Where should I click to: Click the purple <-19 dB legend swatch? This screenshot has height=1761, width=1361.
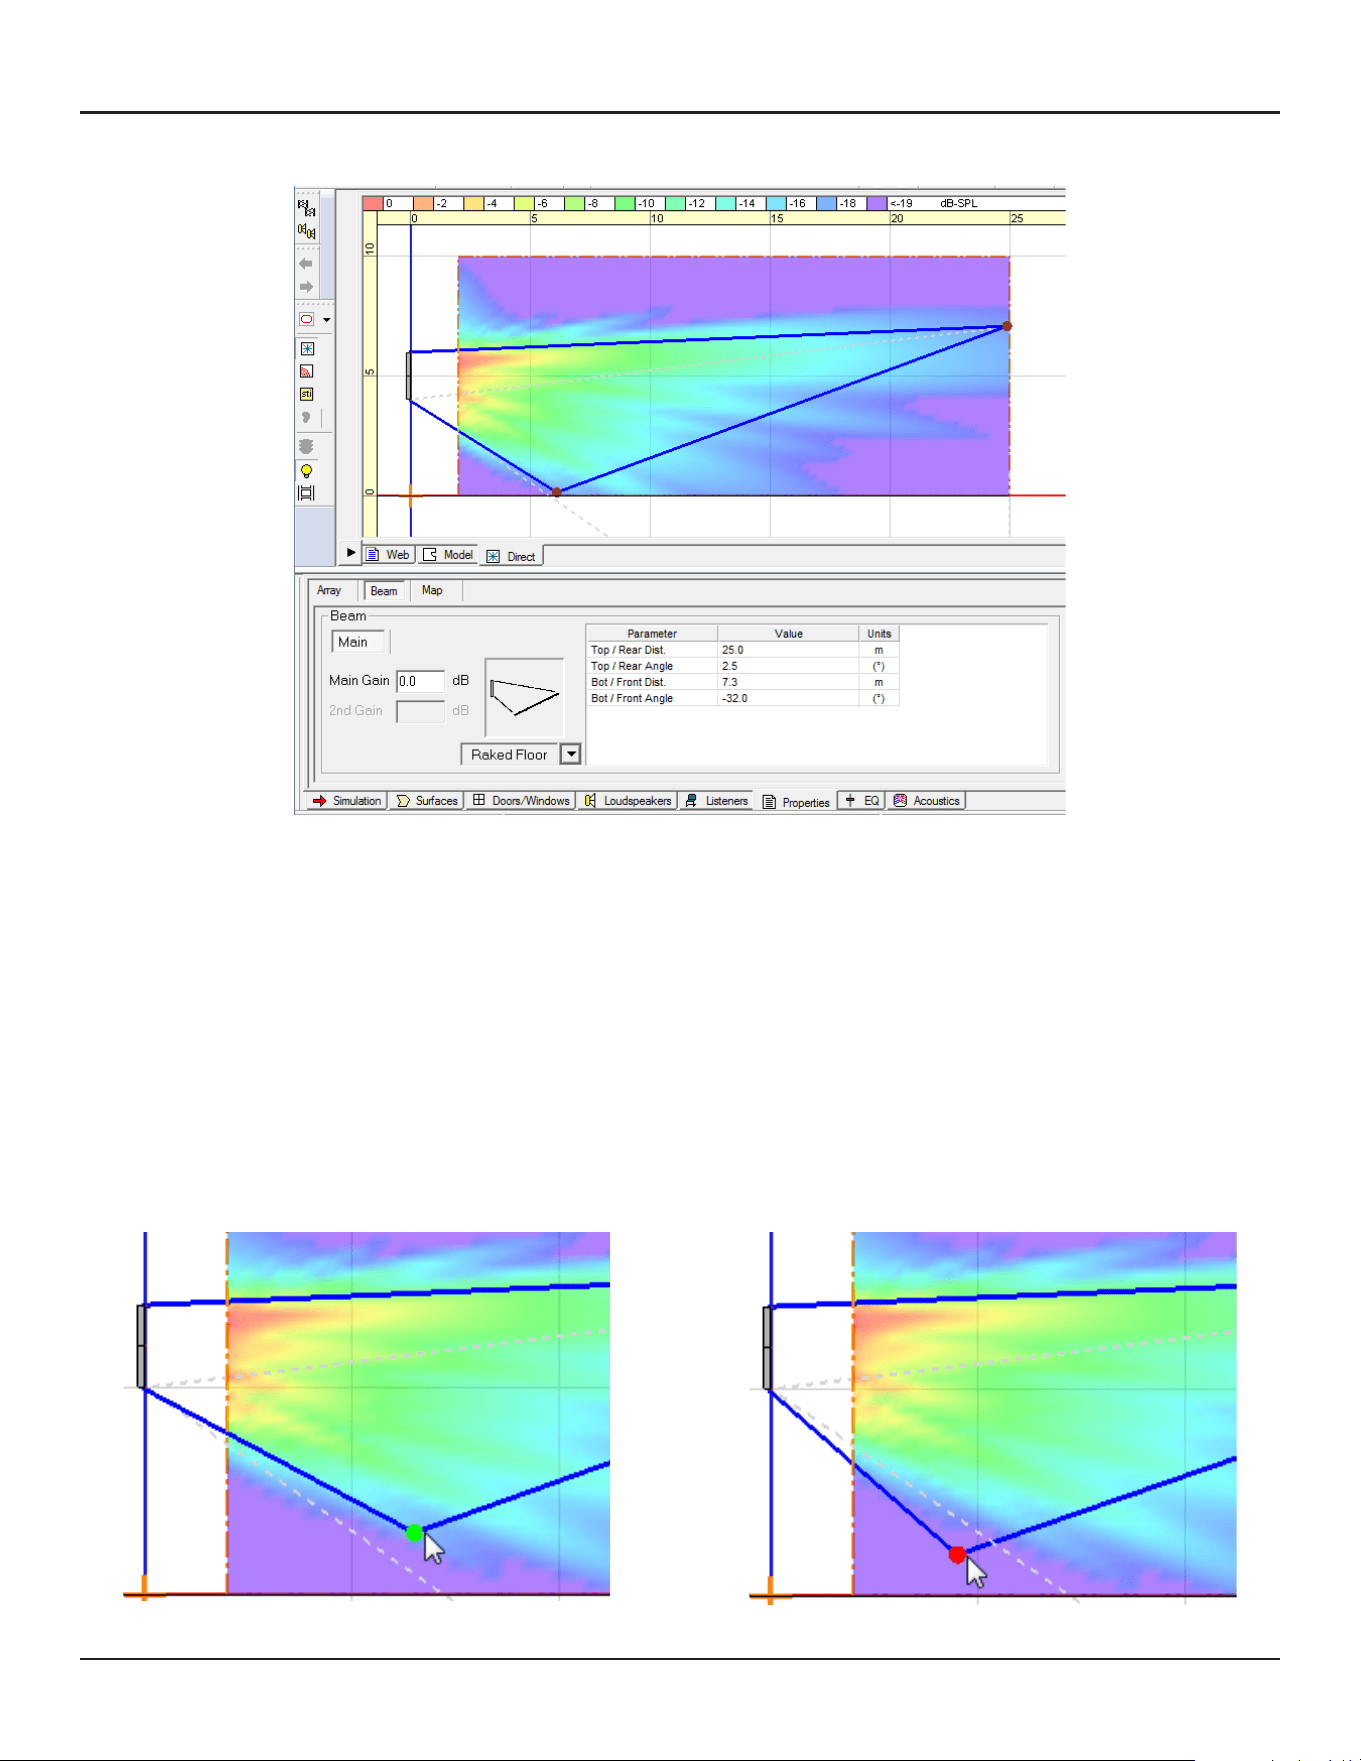[877, 203]
